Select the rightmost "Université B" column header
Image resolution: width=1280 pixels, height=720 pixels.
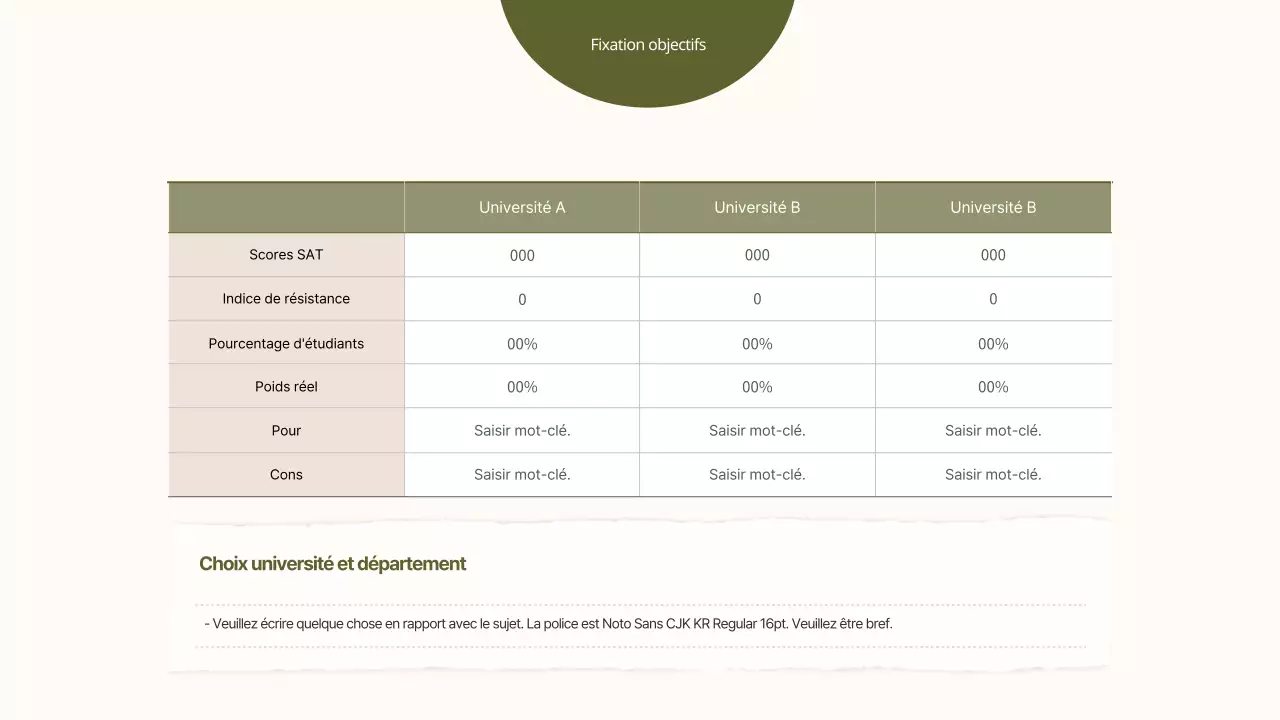(x=993, y=208)
